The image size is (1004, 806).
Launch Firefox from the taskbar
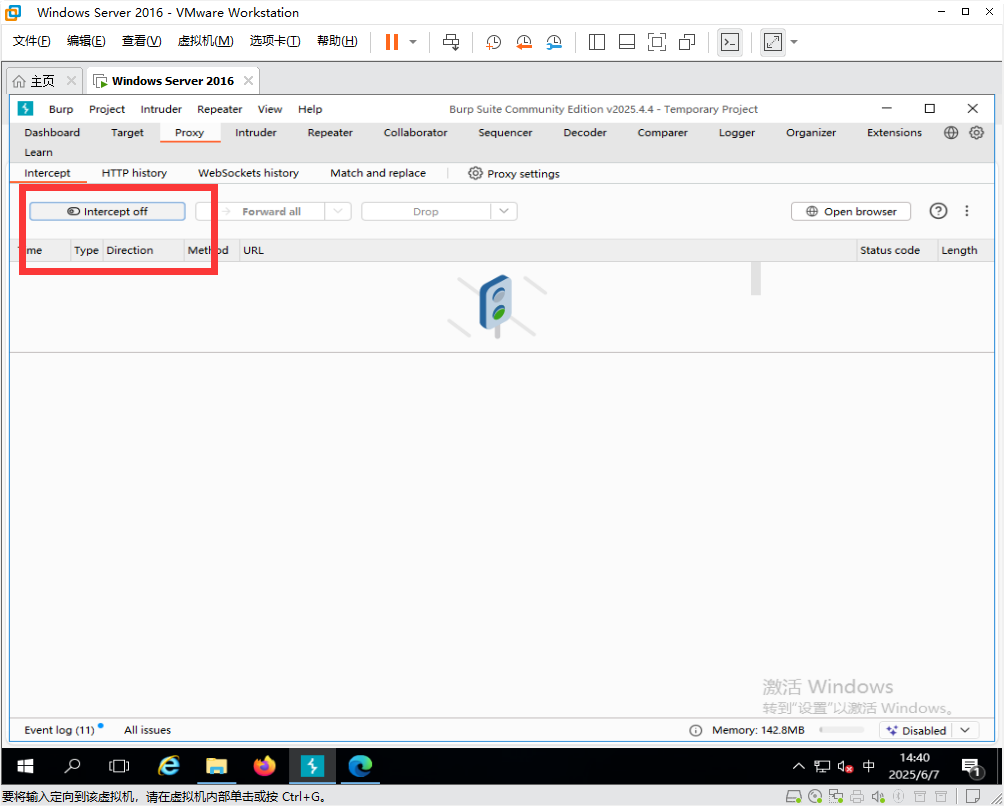pos(264,766)
